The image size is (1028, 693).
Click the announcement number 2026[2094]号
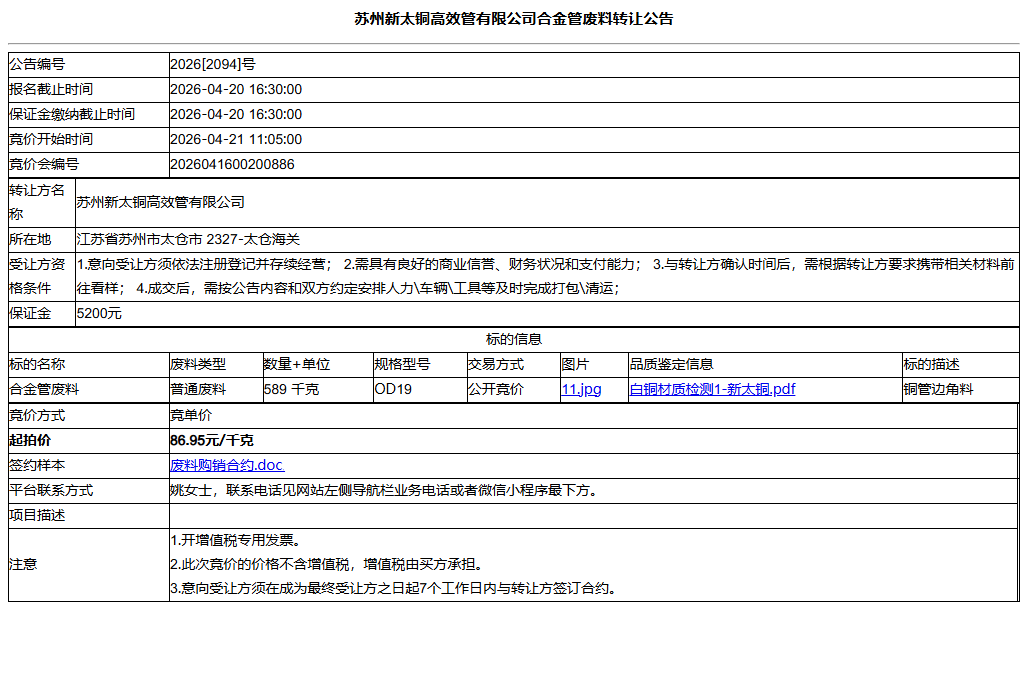click(x=213, y=64)
